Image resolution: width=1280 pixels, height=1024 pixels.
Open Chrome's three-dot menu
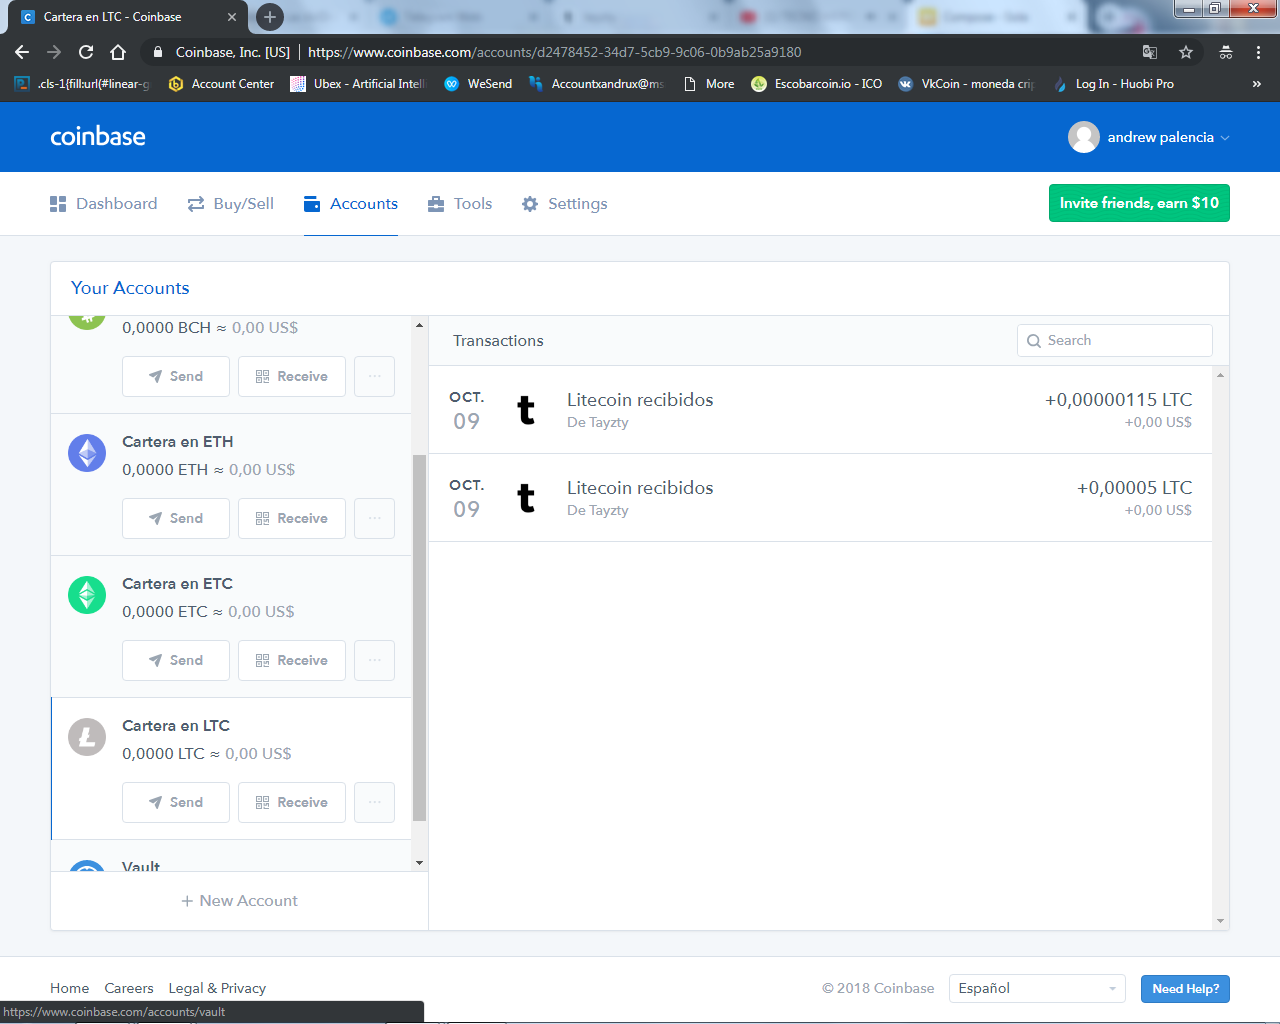[1258, 52]
